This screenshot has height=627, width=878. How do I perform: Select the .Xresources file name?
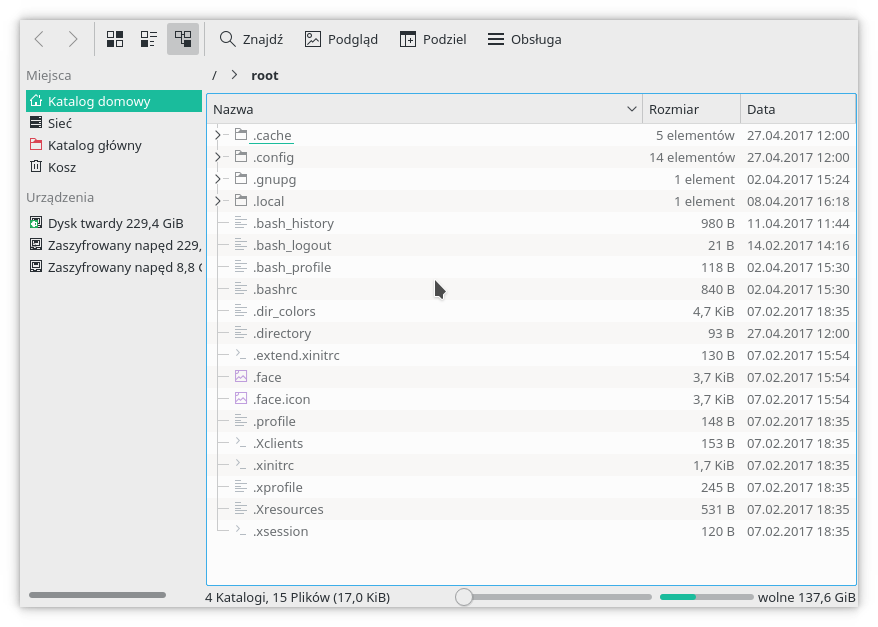click(288, 509)
